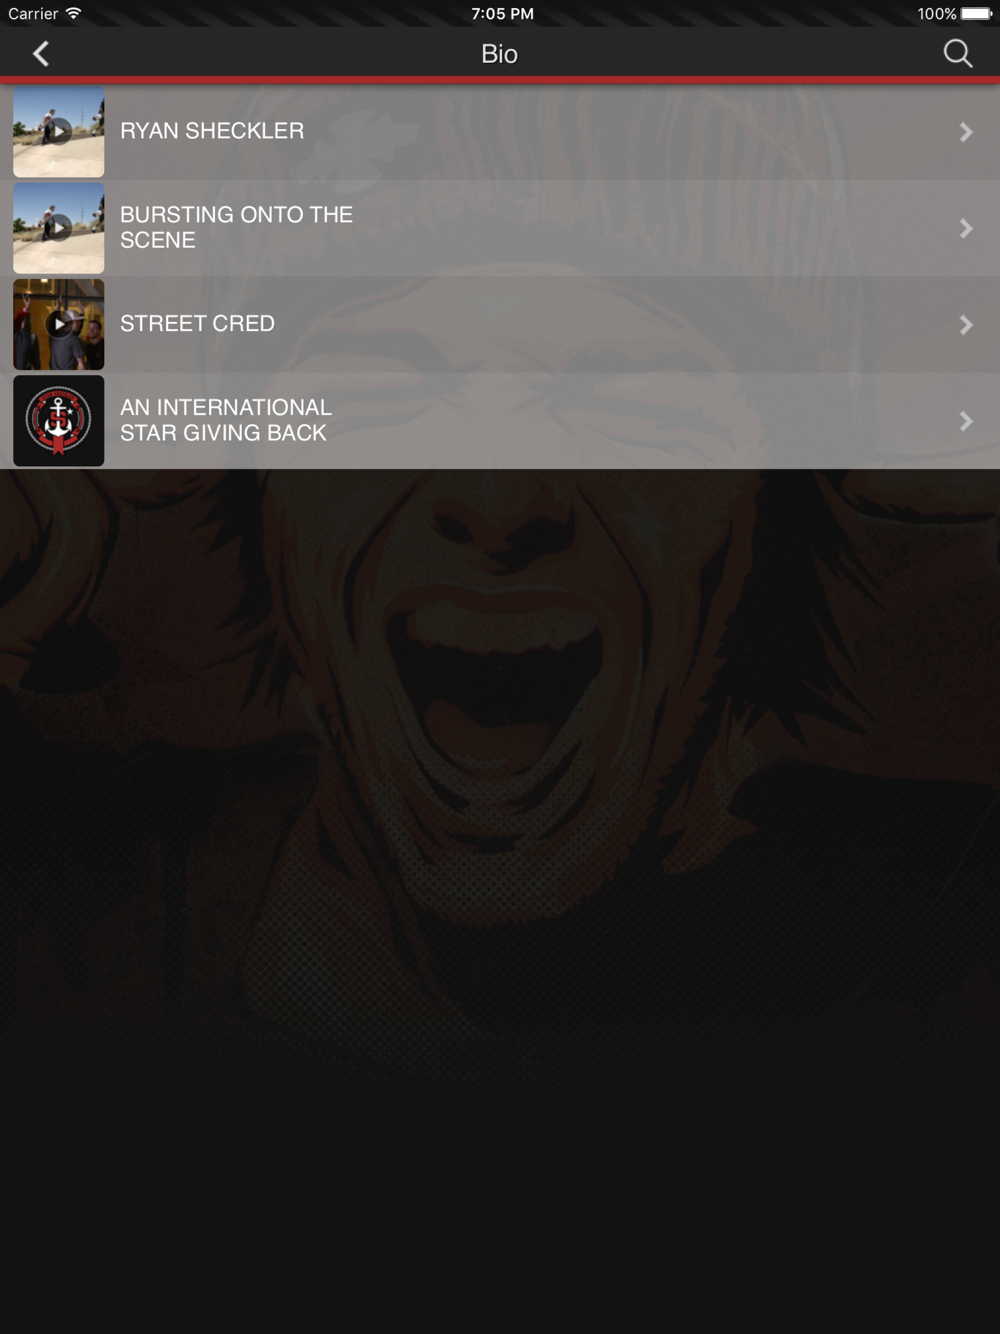Tap the 100% battery percentage text
The image size is (1000, 1334).
[937, 14]
